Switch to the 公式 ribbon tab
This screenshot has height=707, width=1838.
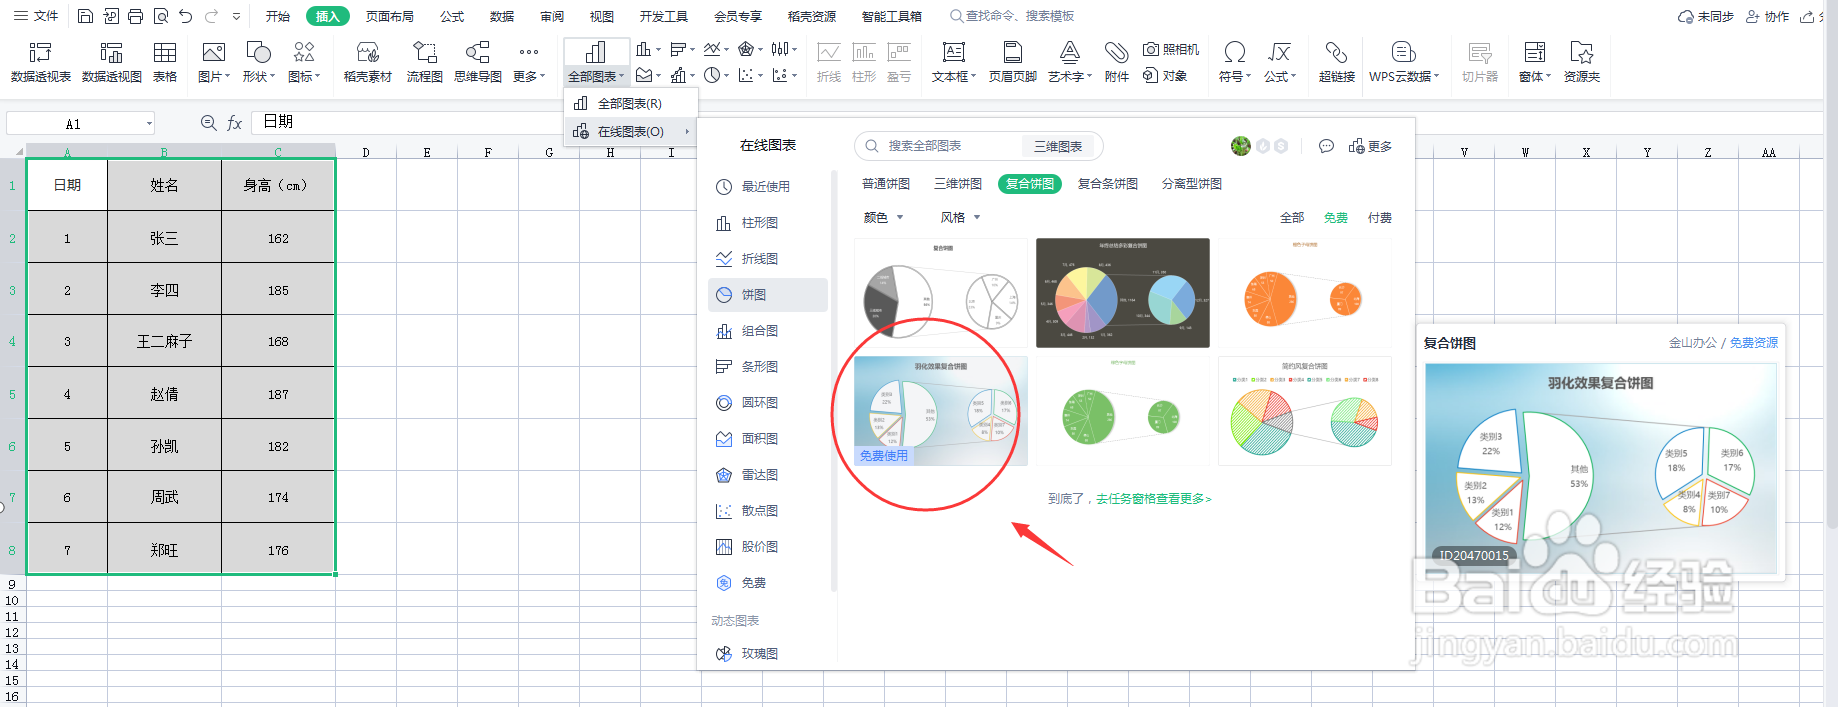(452, 16)
